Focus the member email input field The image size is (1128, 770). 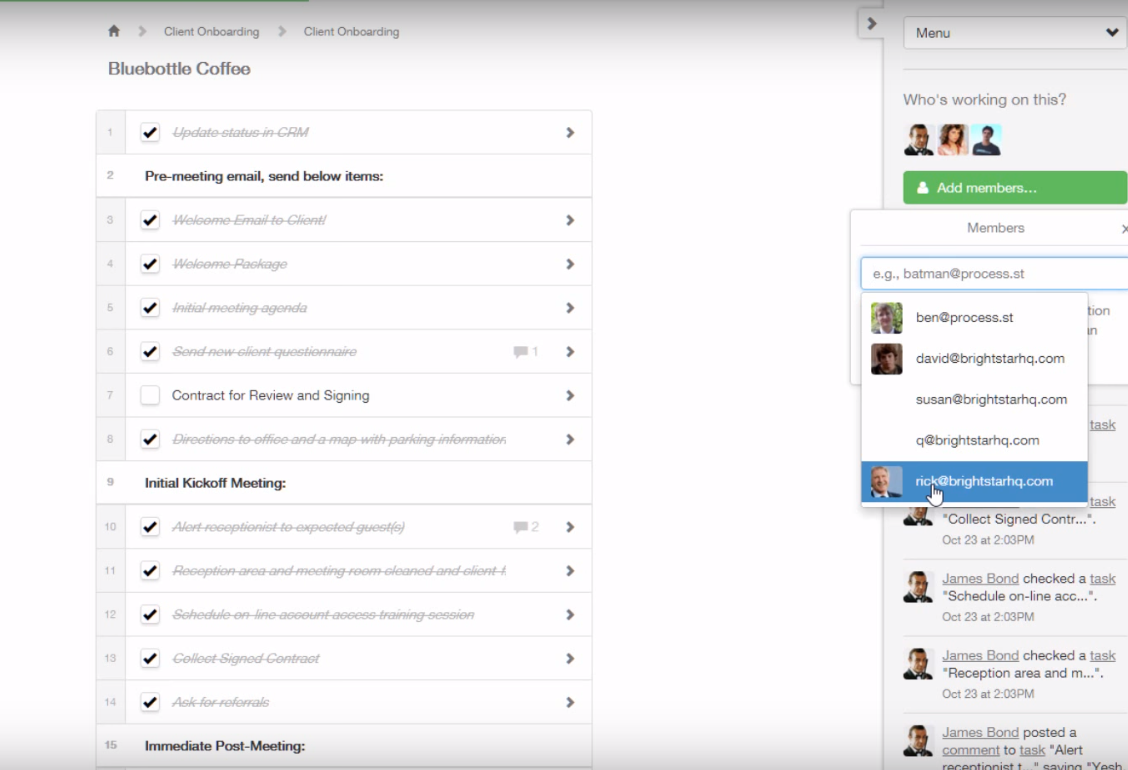click(x=994, y=273)
